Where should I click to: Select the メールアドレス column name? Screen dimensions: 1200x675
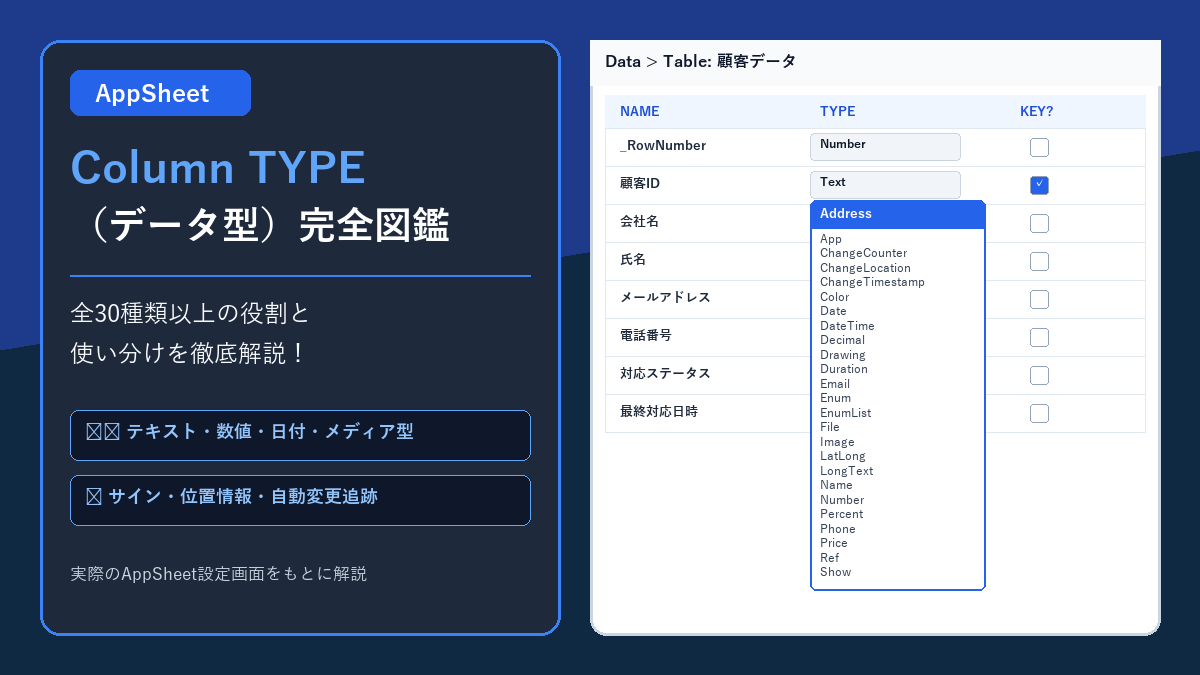coord(665,298)
